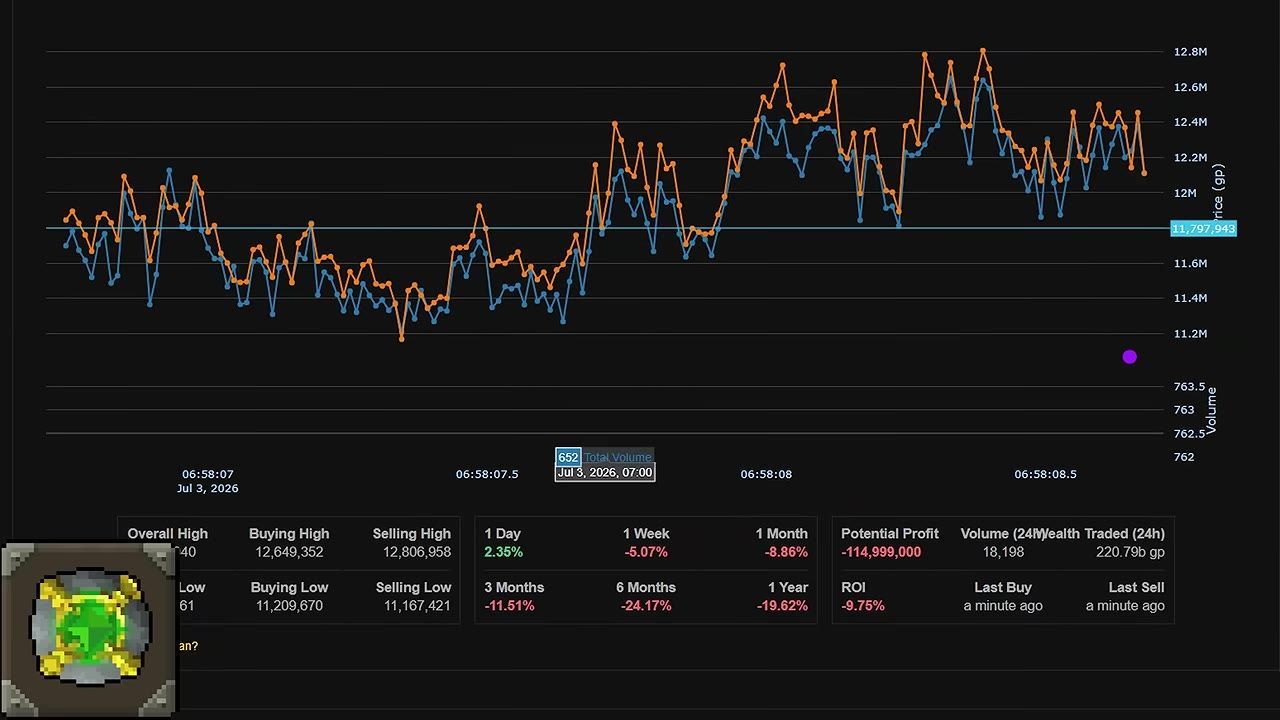Click the 762.5 volume axis label

point(1189,434)
